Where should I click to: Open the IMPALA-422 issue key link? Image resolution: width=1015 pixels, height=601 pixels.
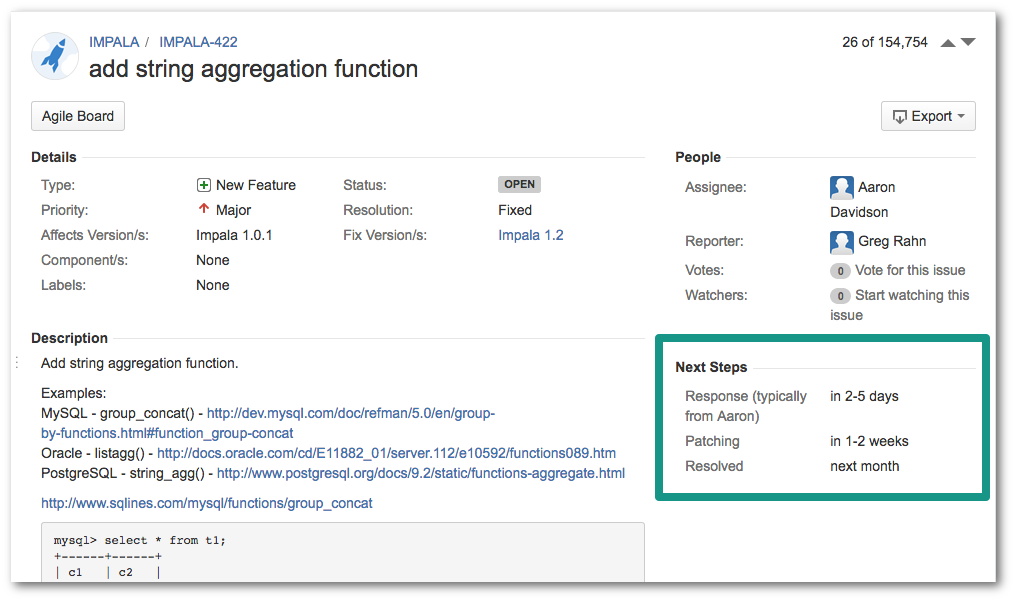coord(198,42)
